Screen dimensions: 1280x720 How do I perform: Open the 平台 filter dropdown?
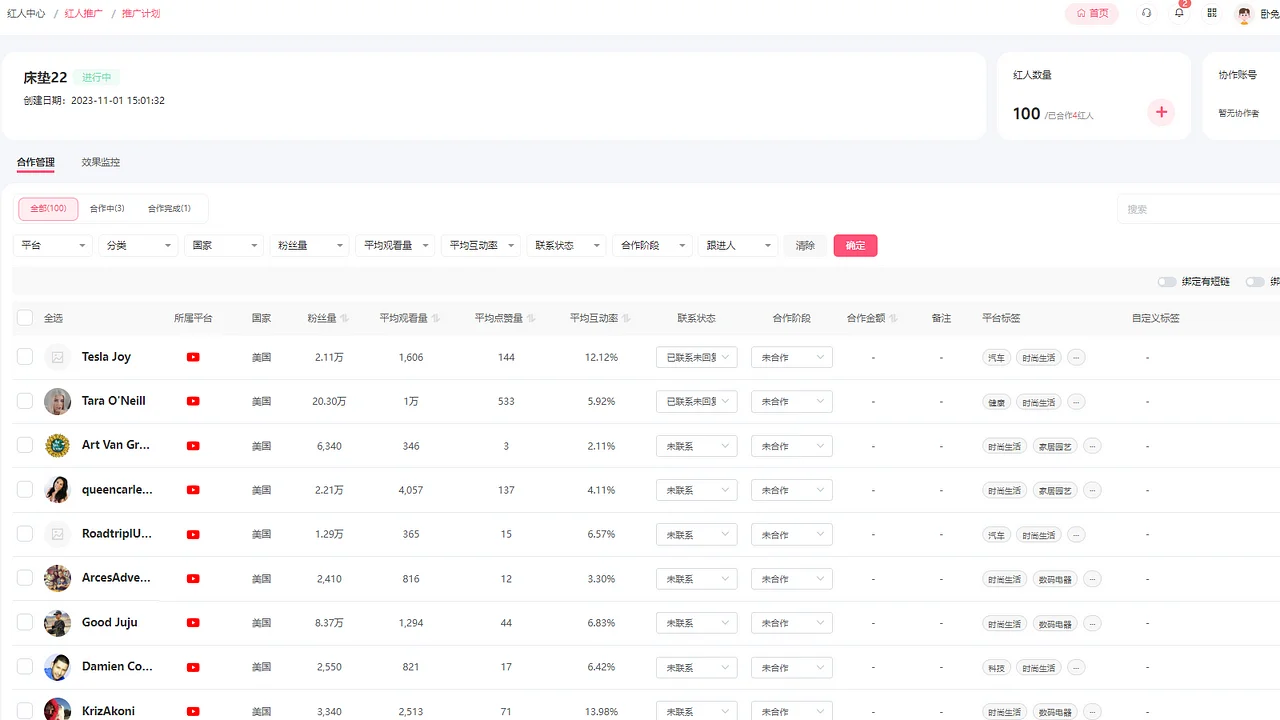[52, 244]
